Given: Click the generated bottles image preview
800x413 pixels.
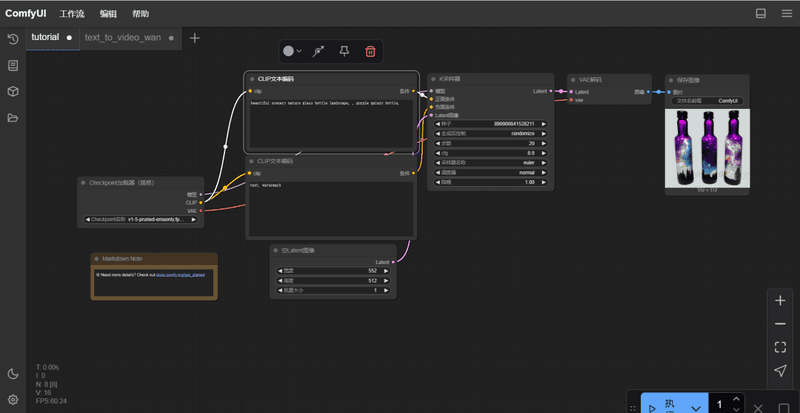Looking at the screenshot, I should pos(707,148).
